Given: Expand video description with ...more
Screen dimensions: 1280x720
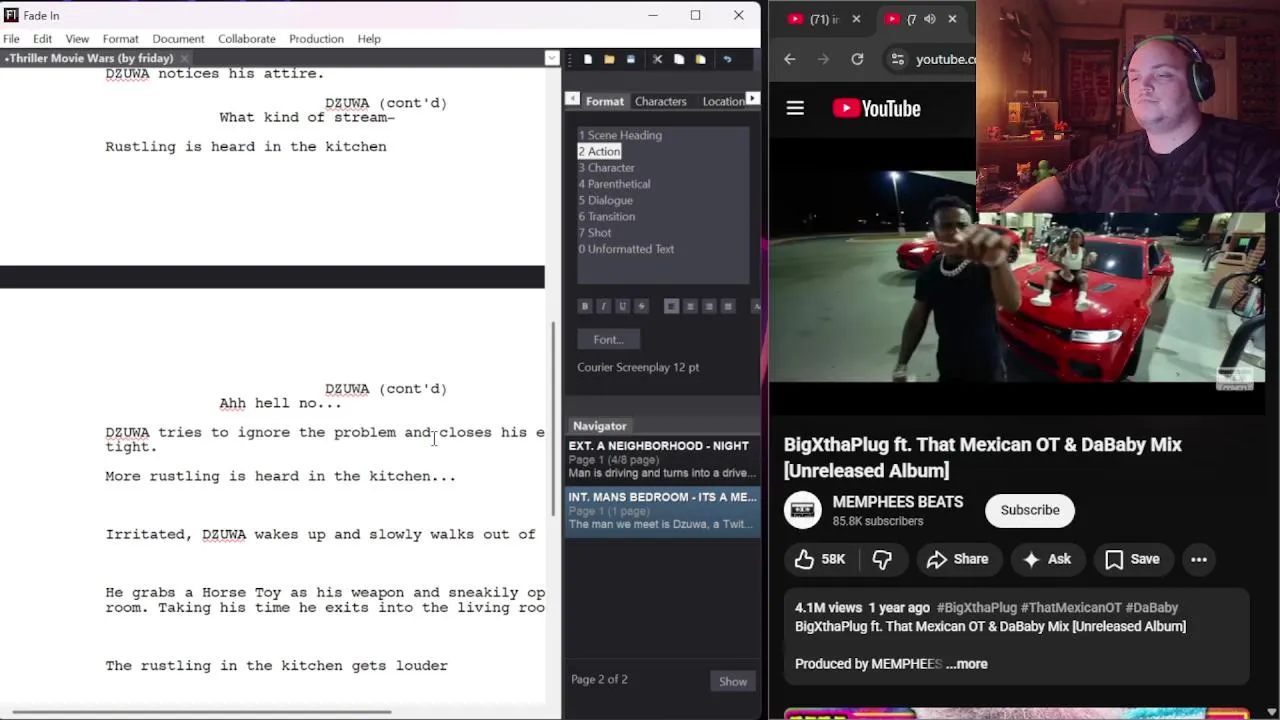Looking at the screenshot, I should [x=967, y=664].
